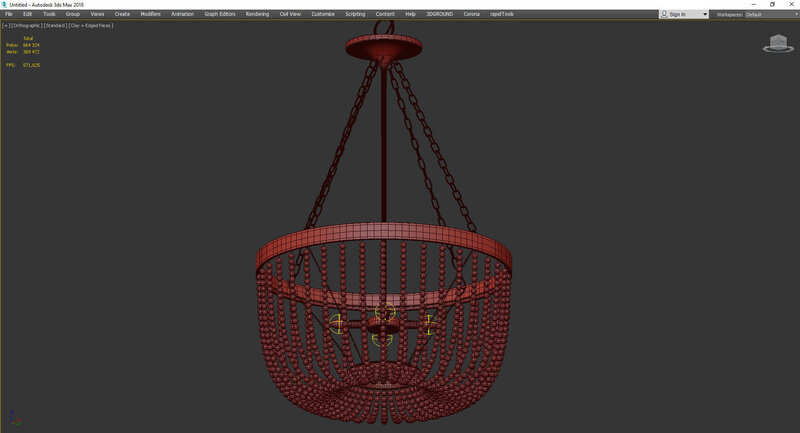Open the Standard shading label menu
The image size is (800, 433).
click(54, 25)
